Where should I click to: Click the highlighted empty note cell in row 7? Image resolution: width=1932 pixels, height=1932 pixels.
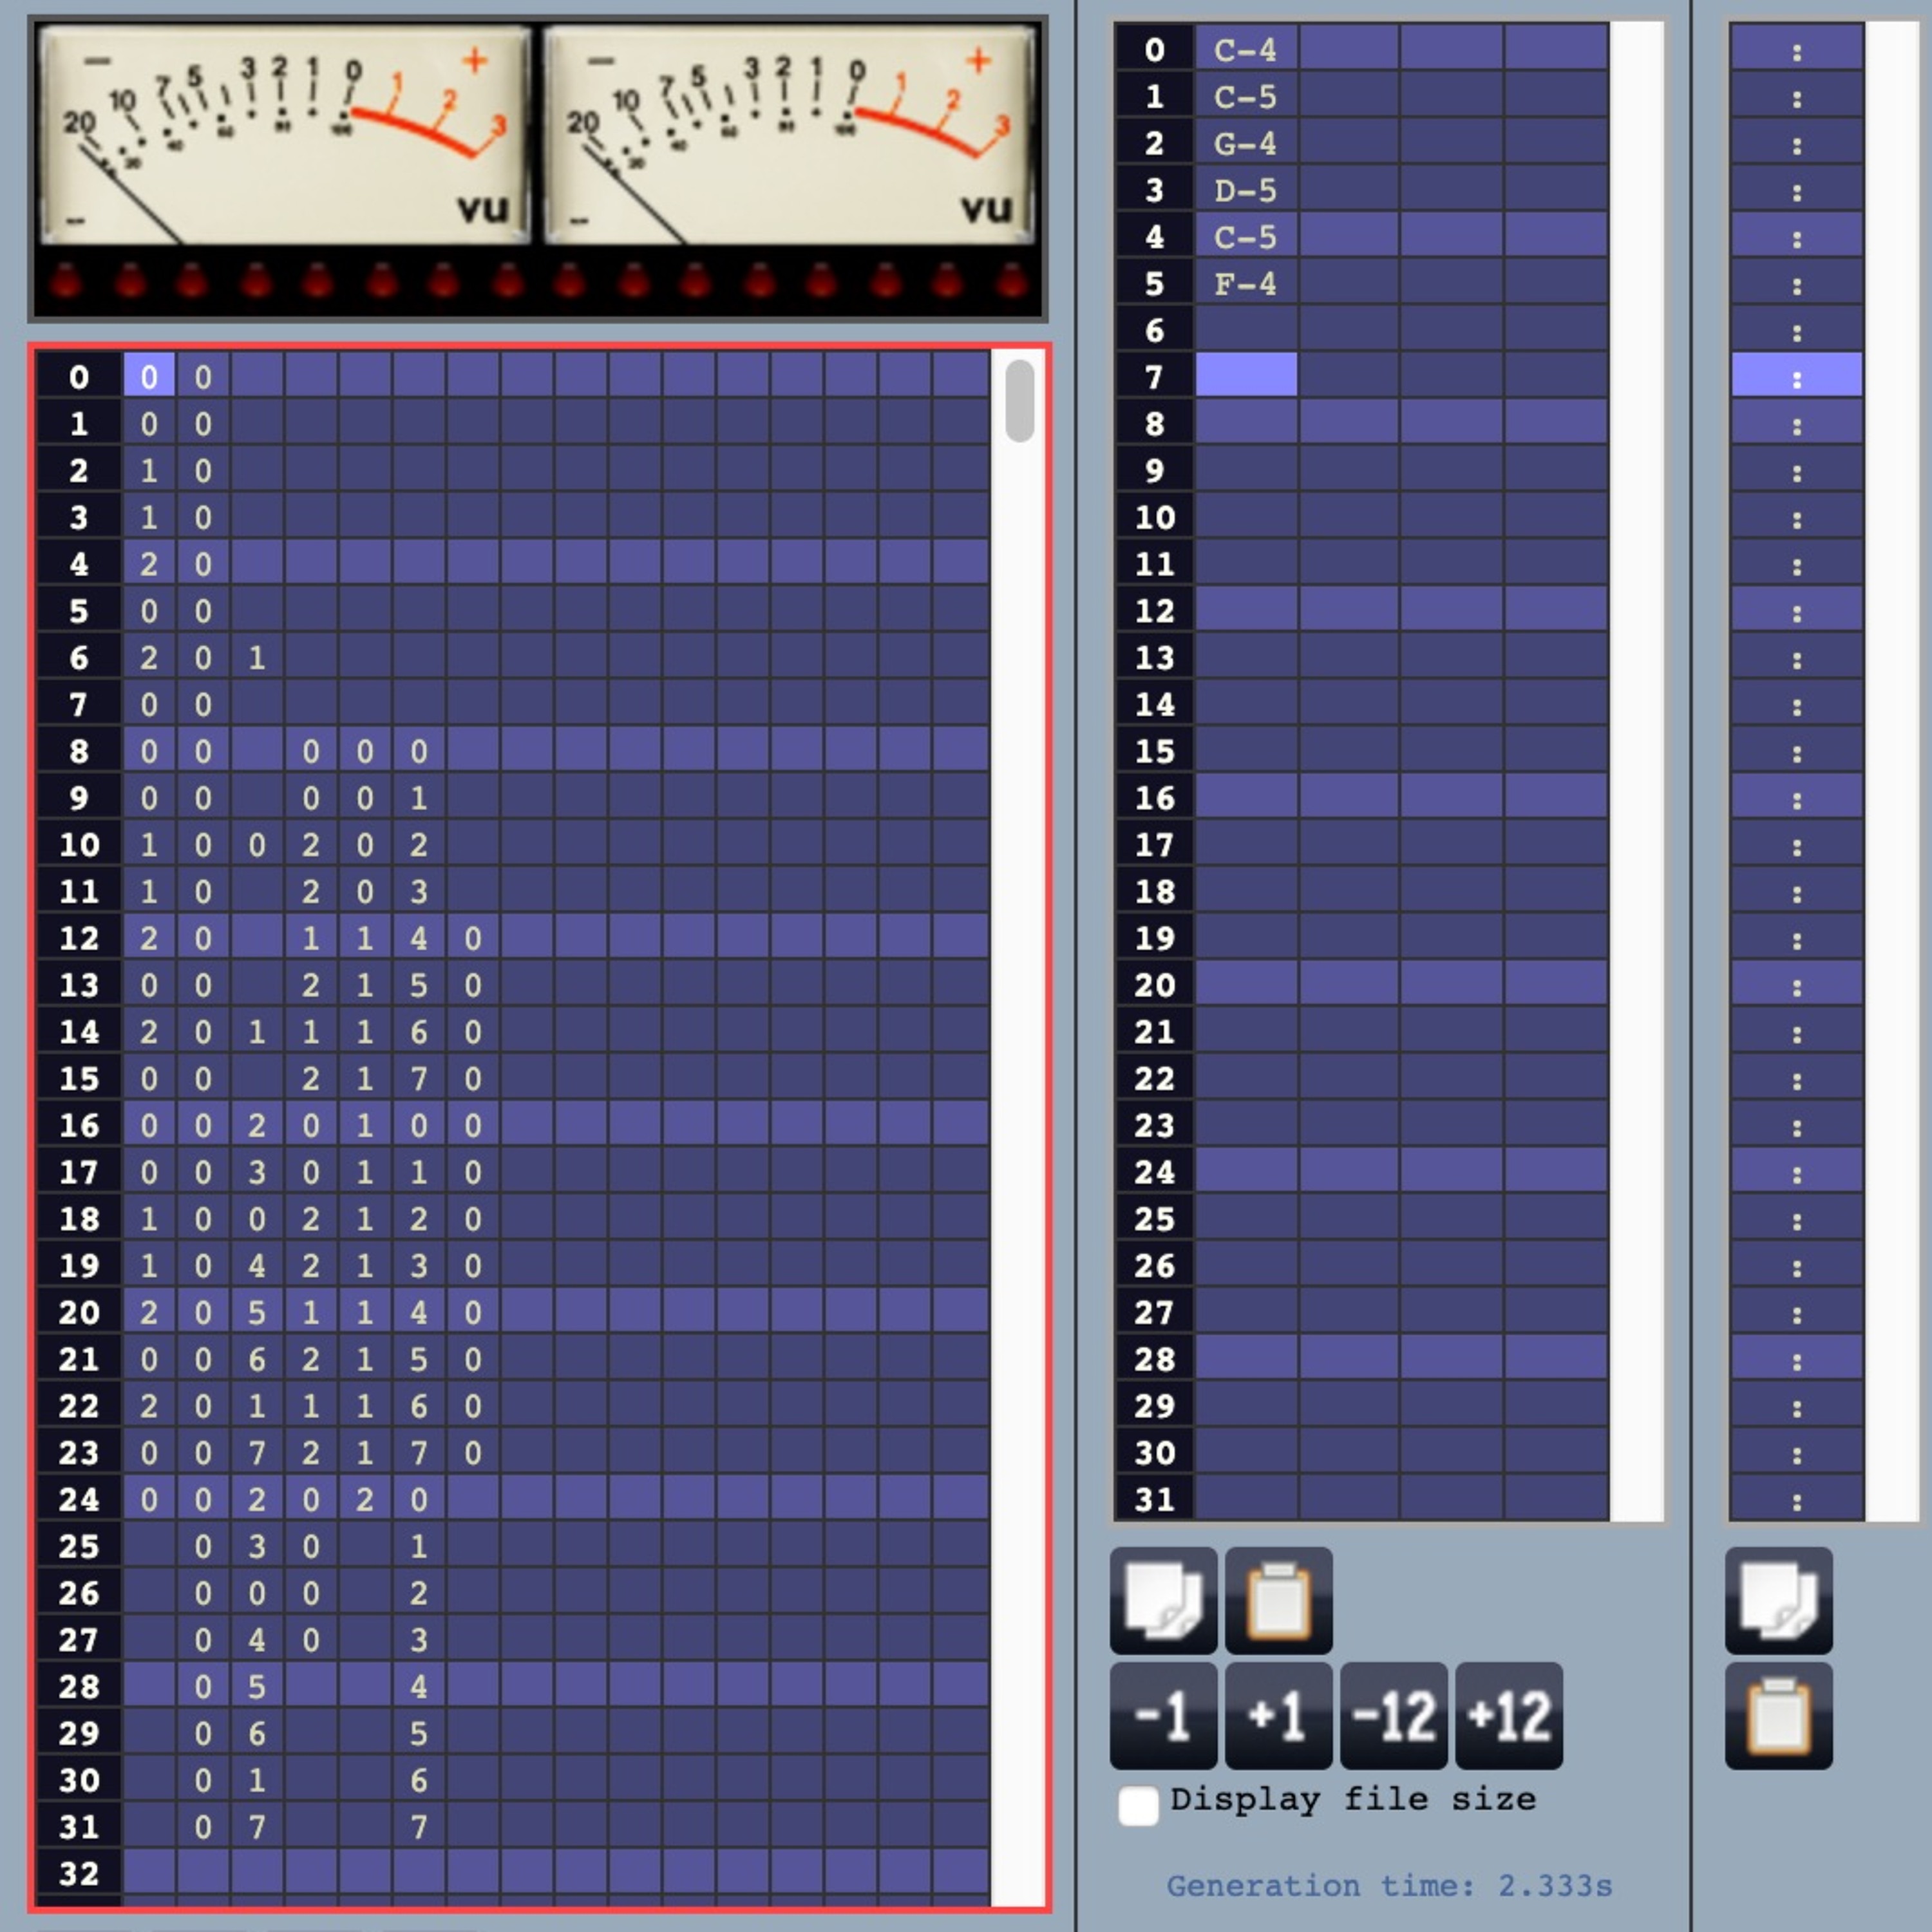[x=1246, y=375]
